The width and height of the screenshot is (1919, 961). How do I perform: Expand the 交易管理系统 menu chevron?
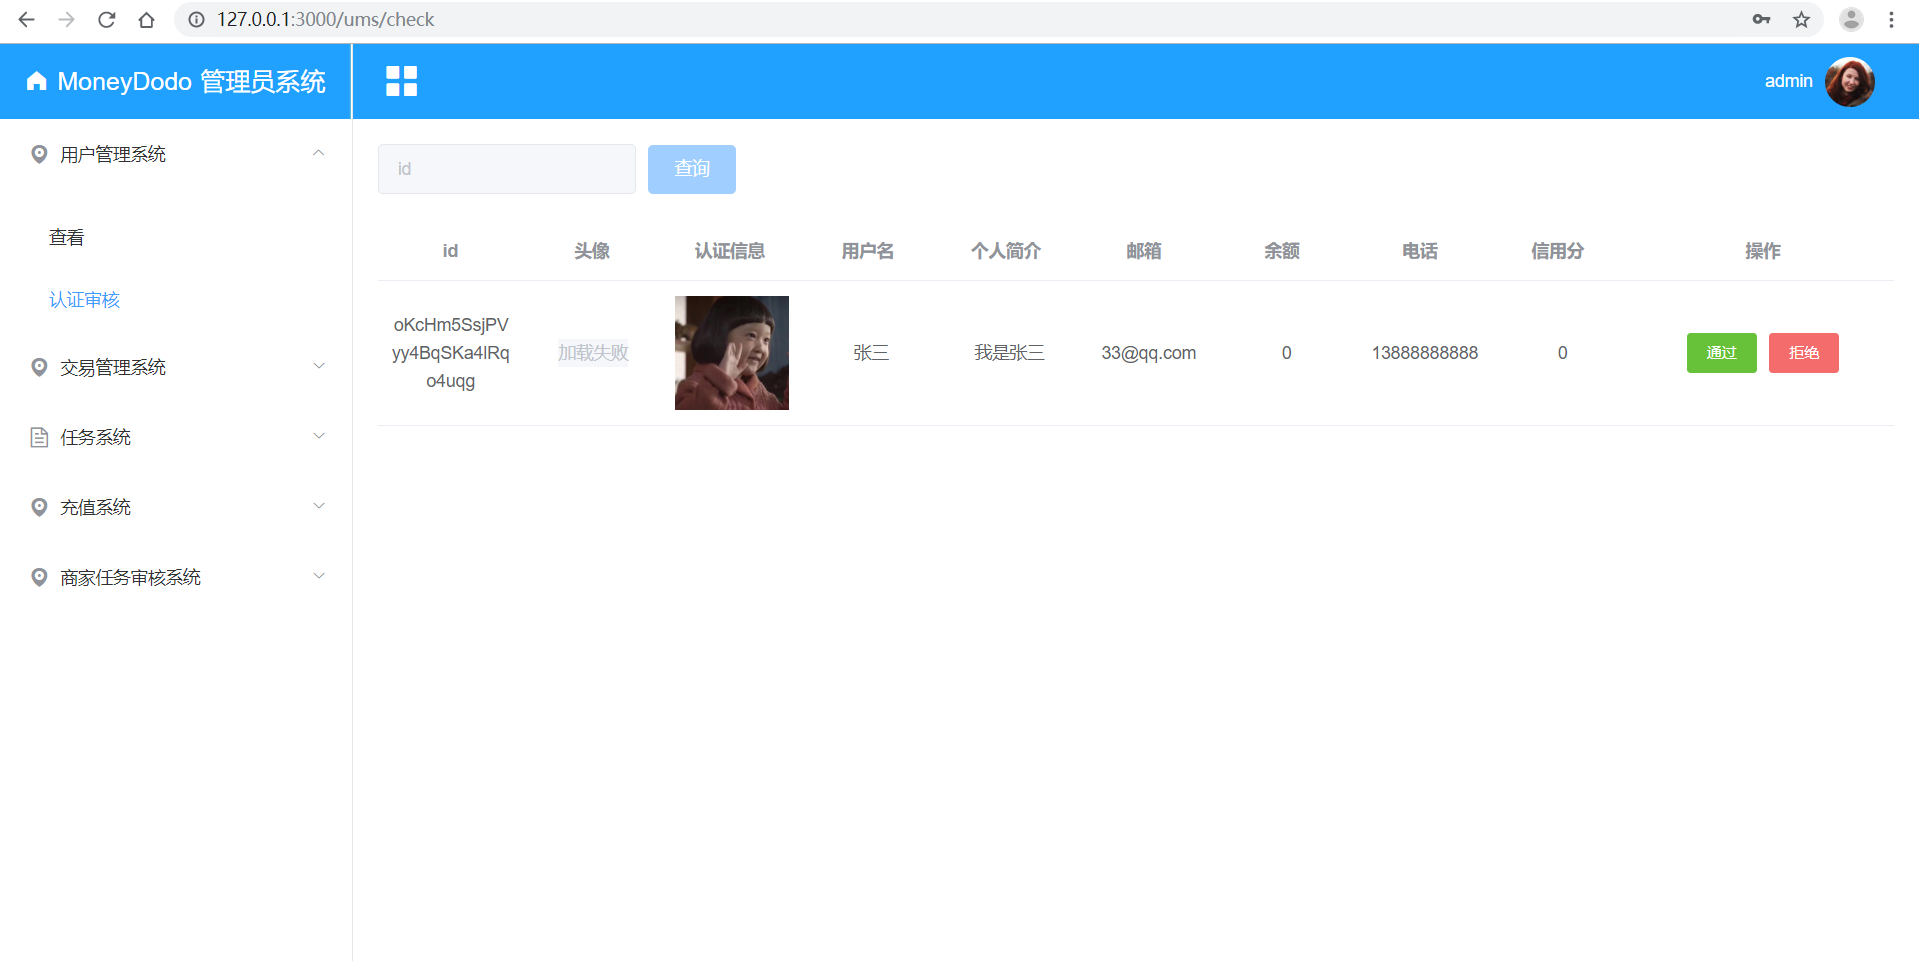(x=319, y=366)
